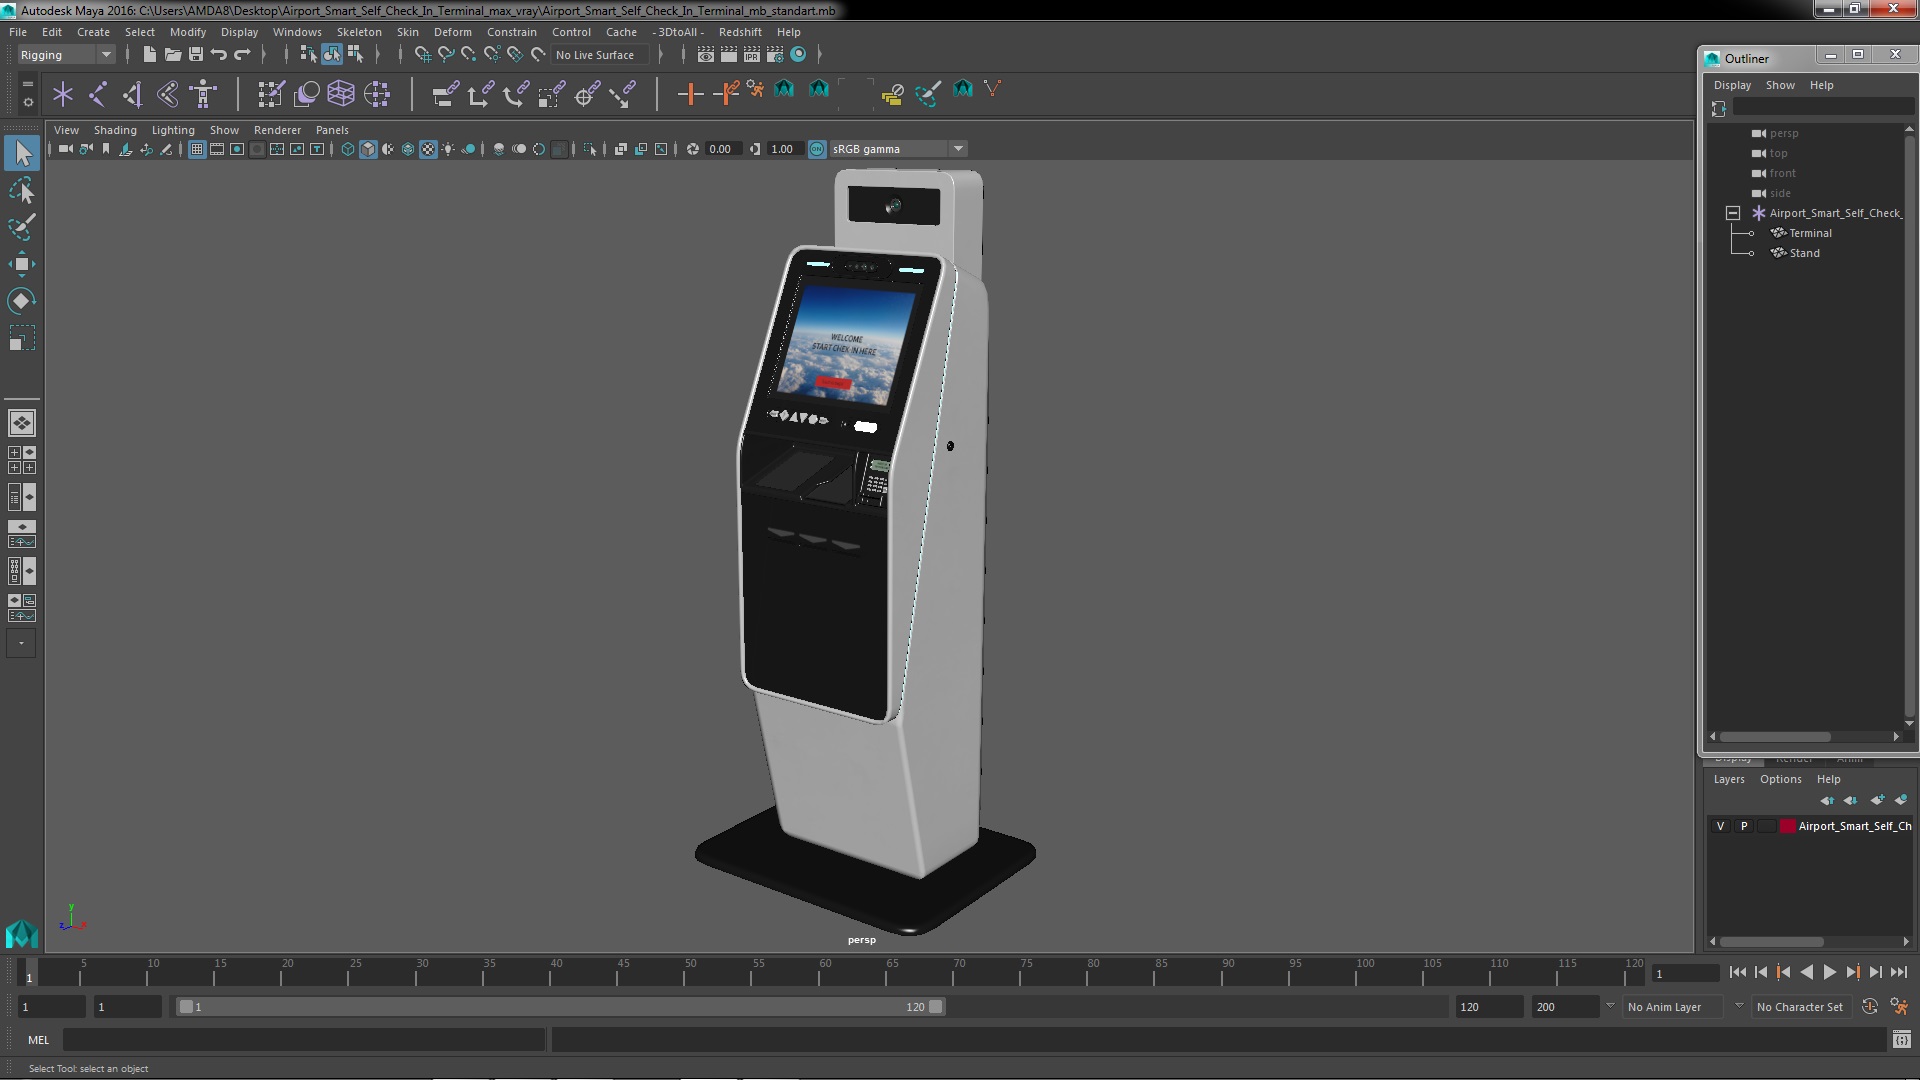This screenshot has height=1080, width=1920.
Task: Go to start of playback range
Action: click(x=1737, y=972)
